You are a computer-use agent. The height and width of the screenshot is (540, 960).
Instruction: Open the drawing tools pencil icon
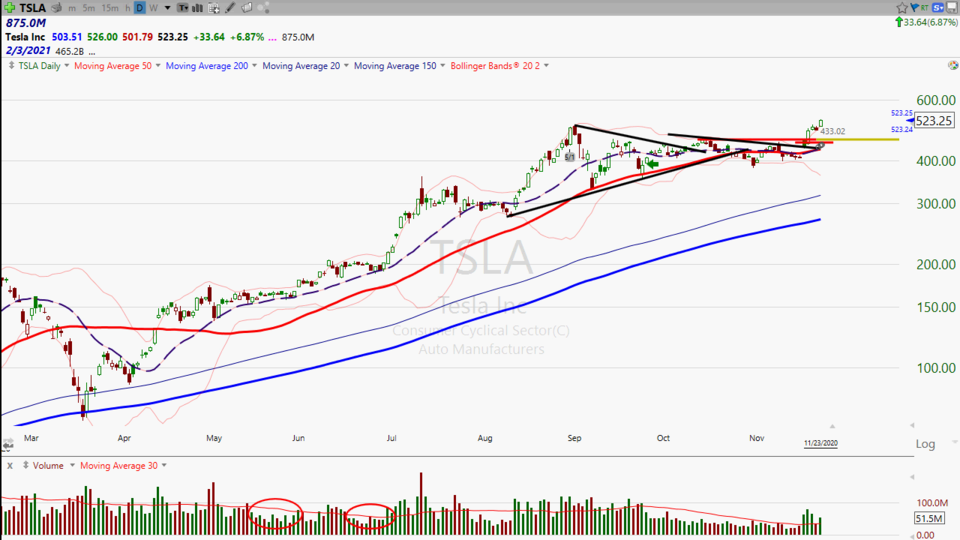coord(230,8)
